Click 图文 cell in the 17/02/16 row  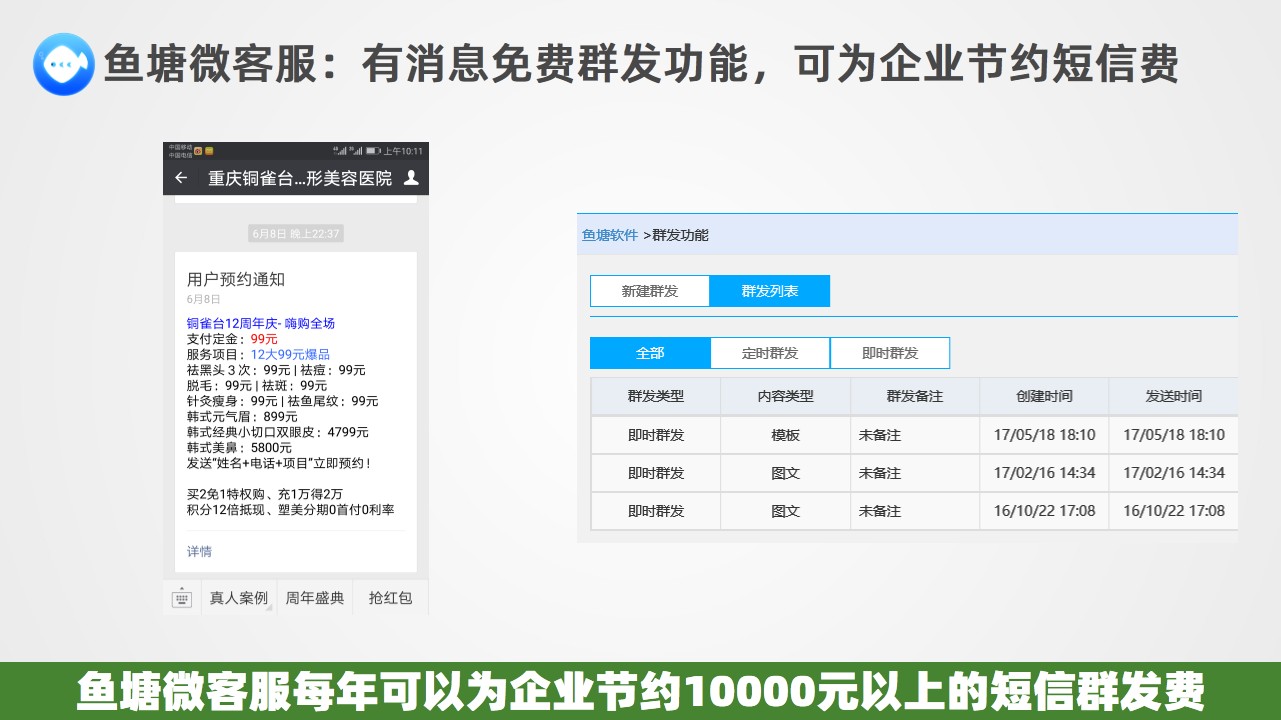tap(786, 473)
